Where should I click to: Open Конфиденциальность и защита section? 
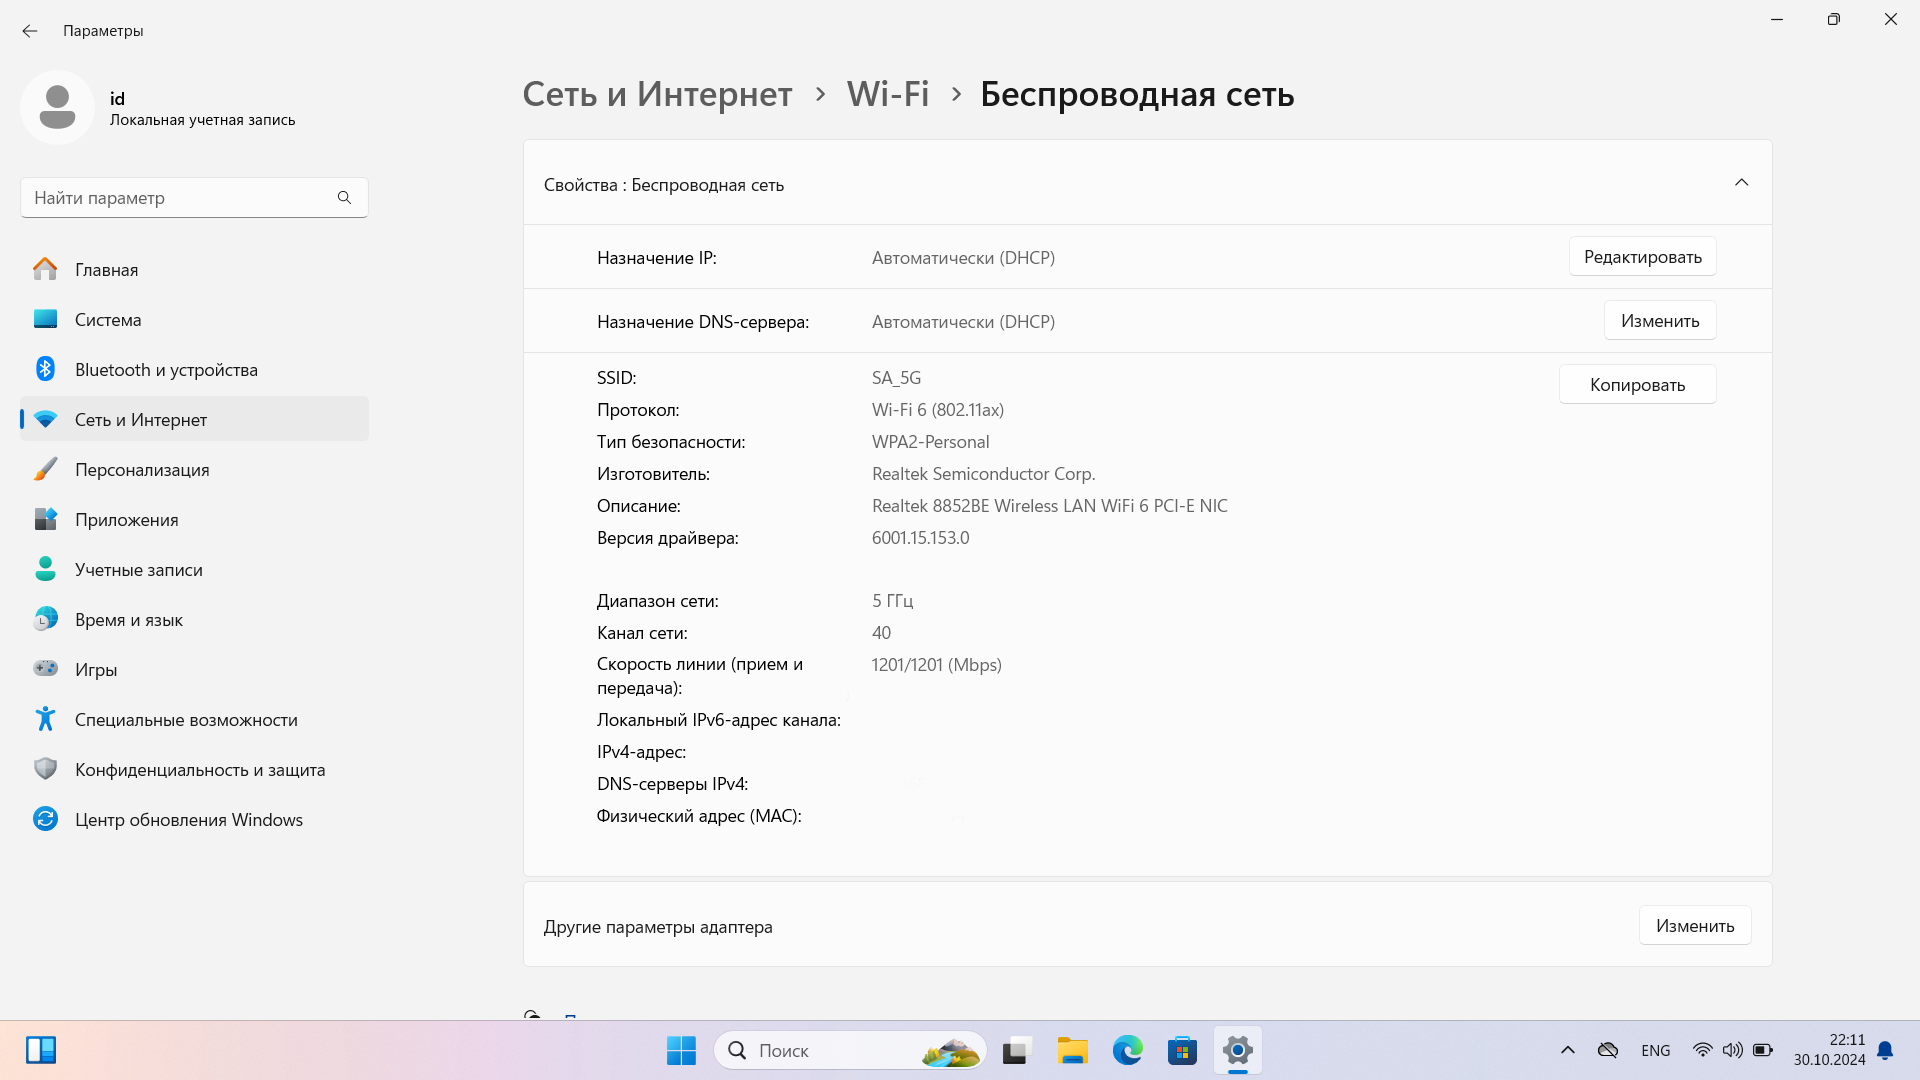point(200,770)
